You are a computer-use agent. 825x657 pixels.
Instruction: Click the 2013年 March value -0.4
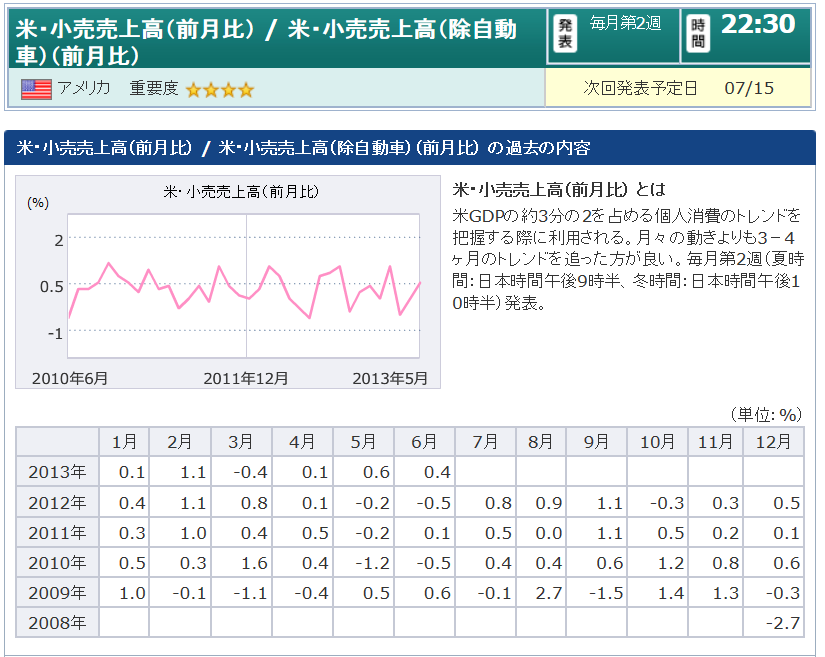pos(250,472)
